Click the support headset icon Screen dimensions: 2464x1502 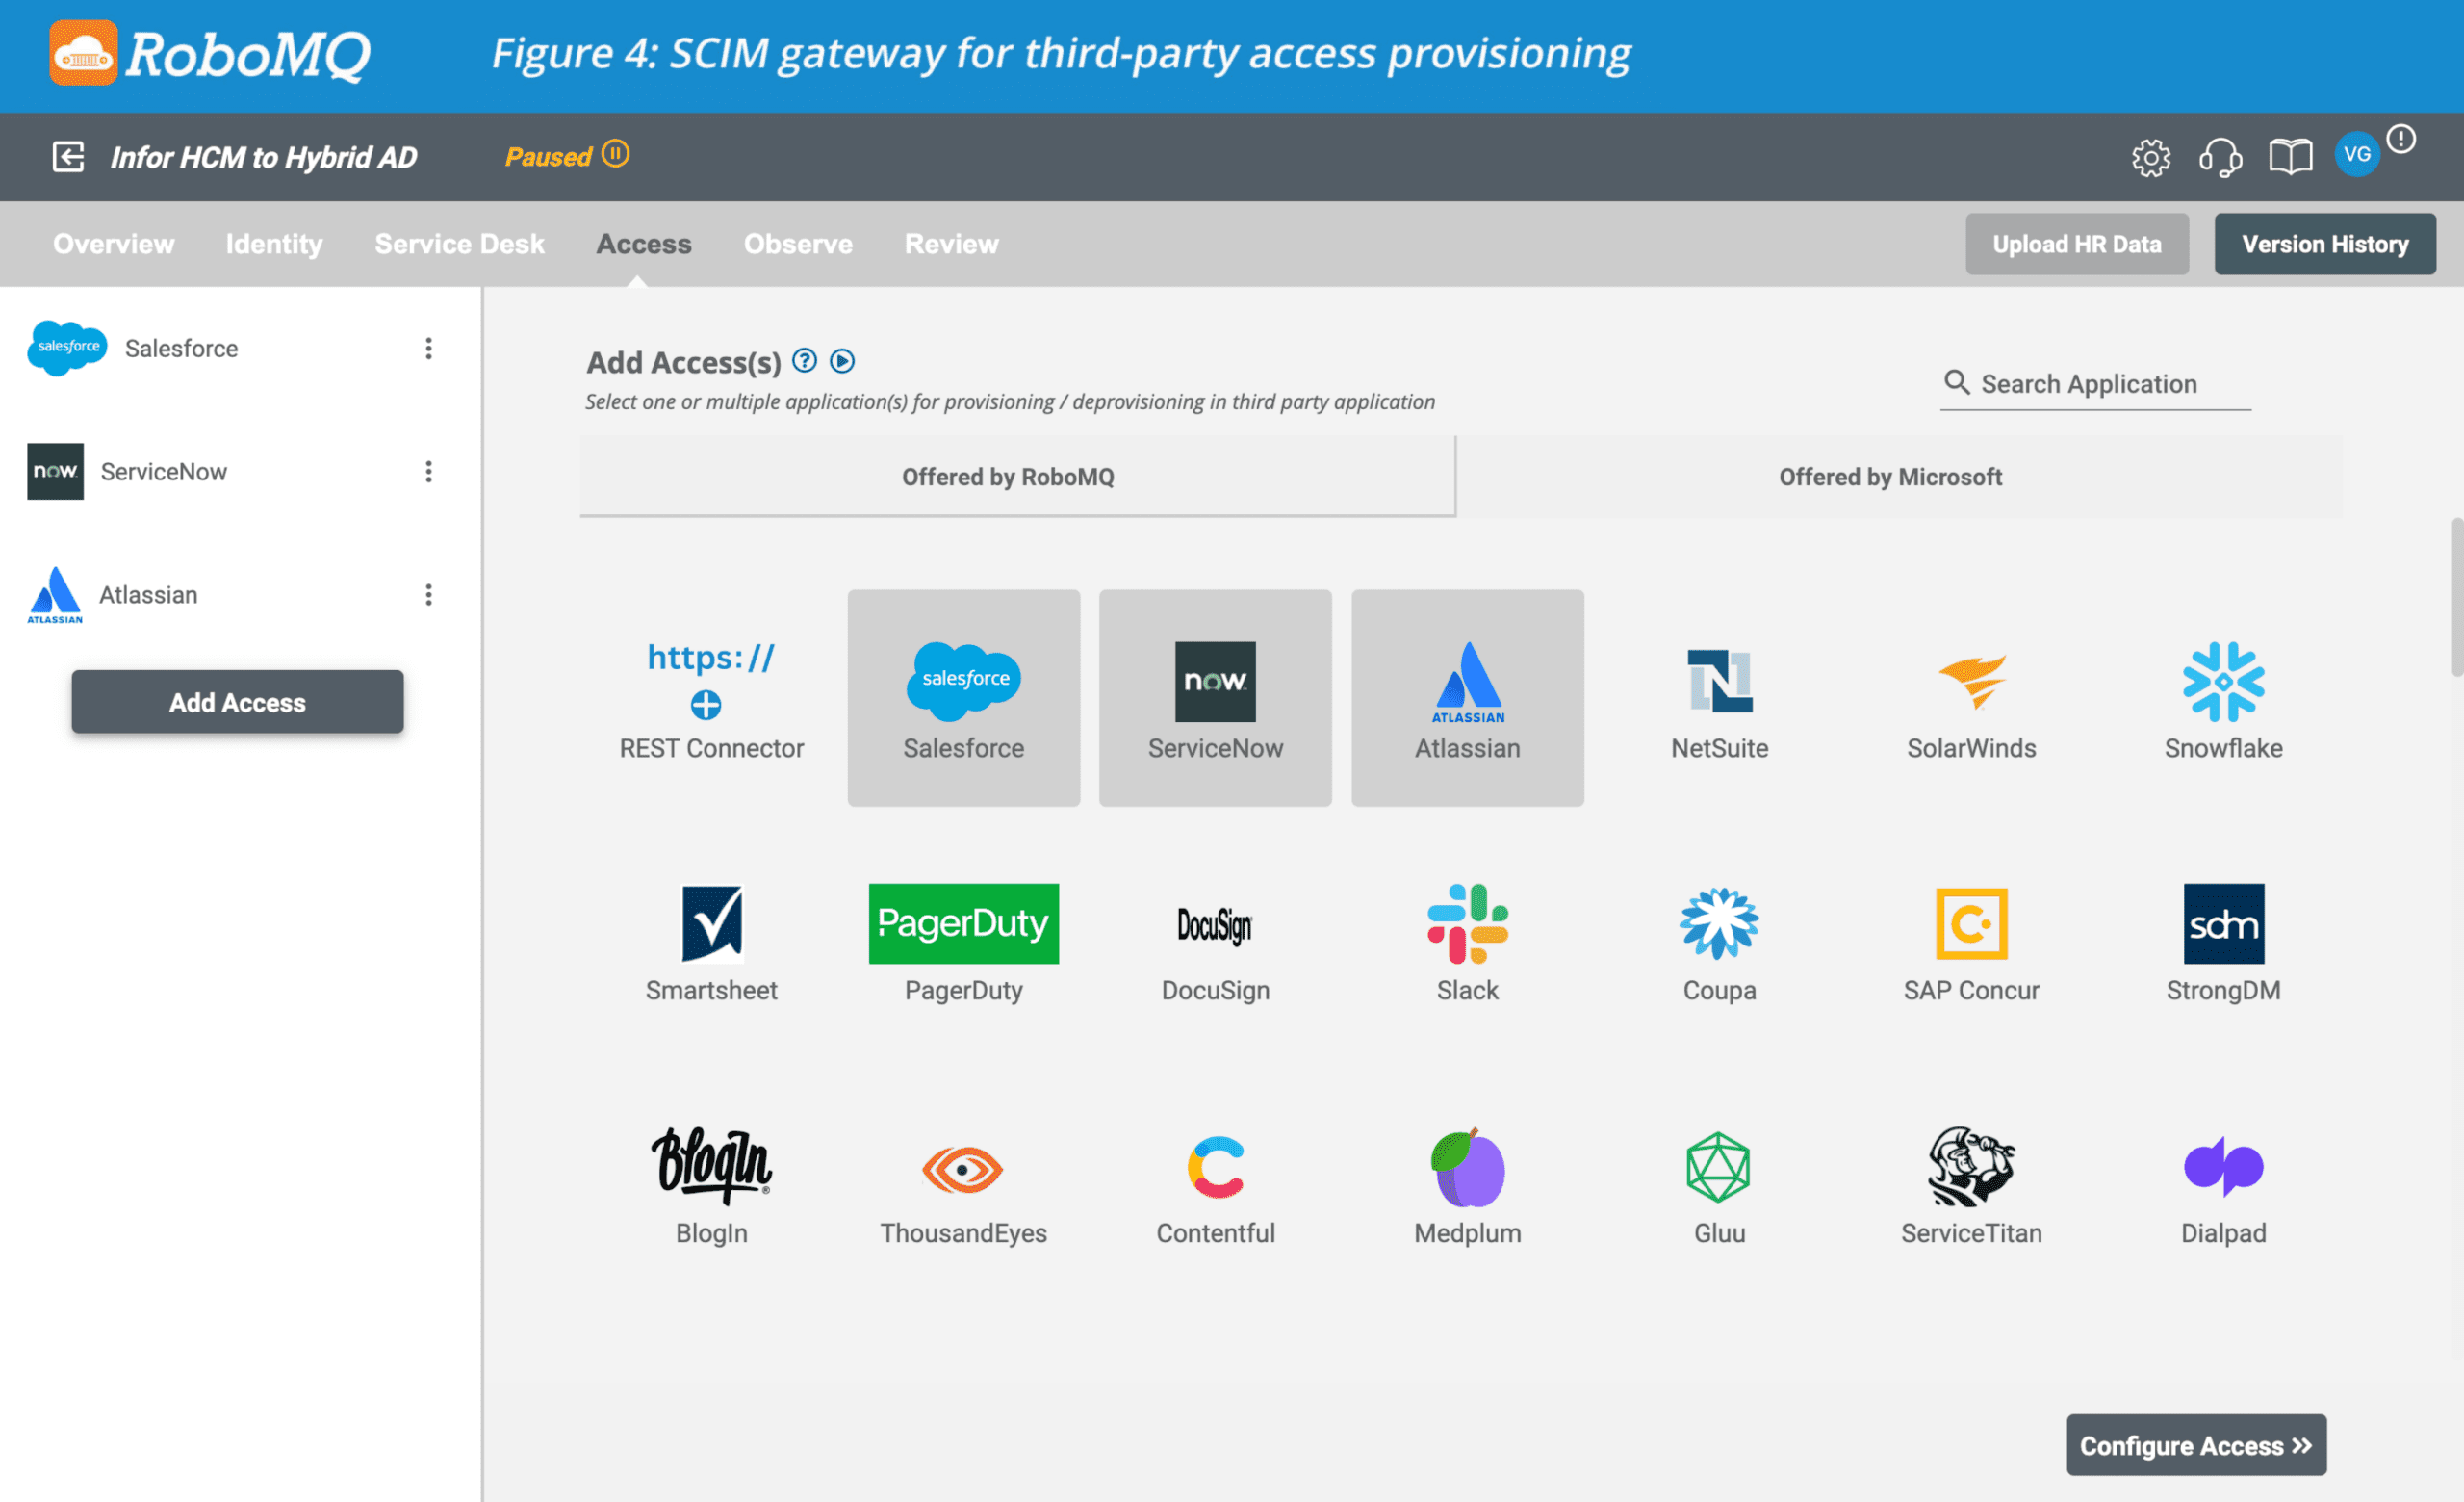[2221, 157]
